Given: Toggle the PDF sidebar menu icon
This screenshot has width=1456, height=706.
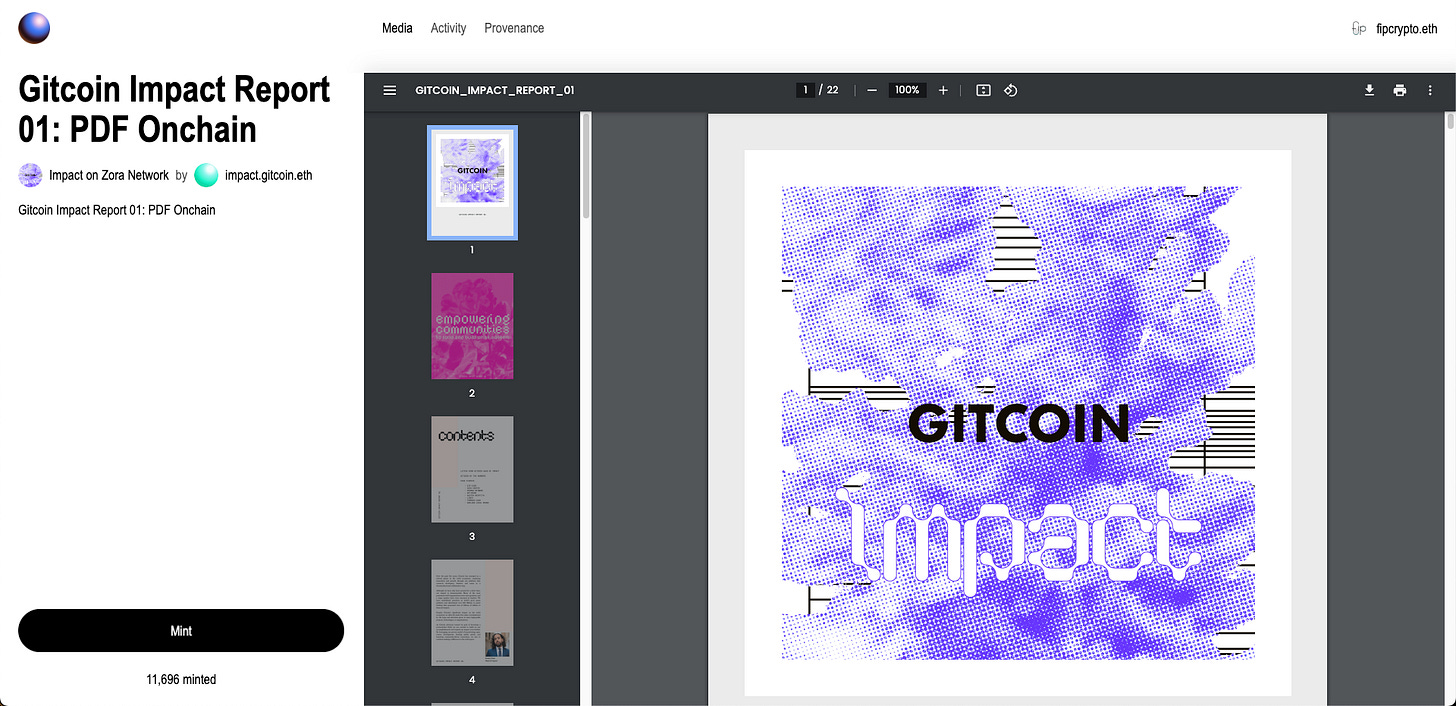Looking at the screenshot, I should point(390,90).
